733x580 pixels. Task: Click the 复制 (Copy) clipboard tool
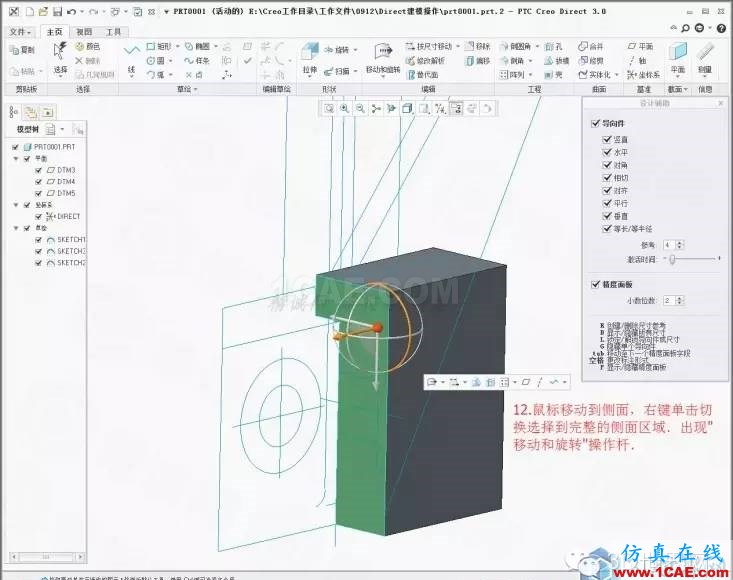pos(22,50)
